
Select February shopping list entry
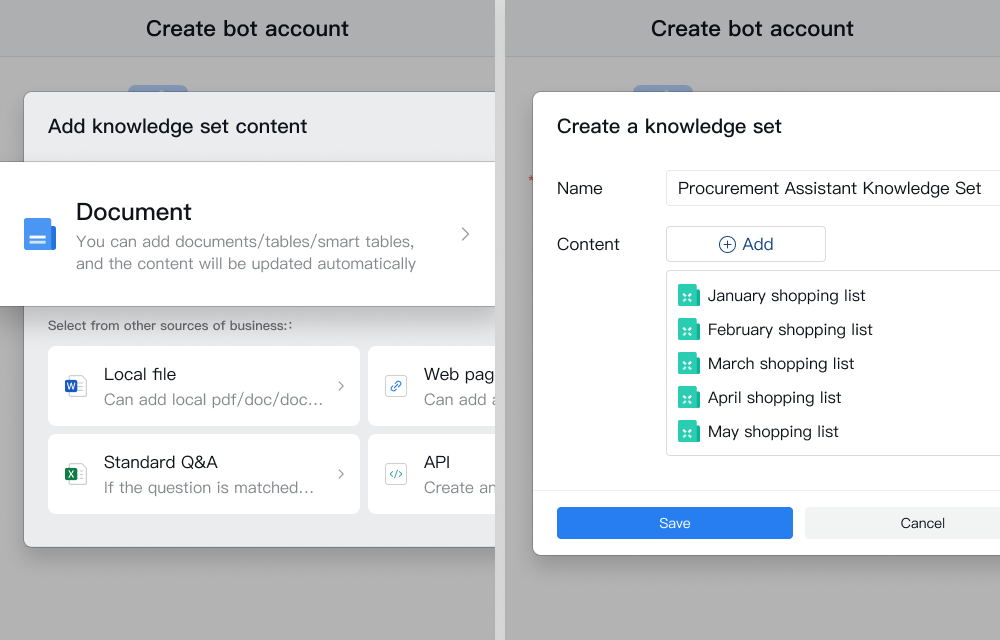point(790,330)
